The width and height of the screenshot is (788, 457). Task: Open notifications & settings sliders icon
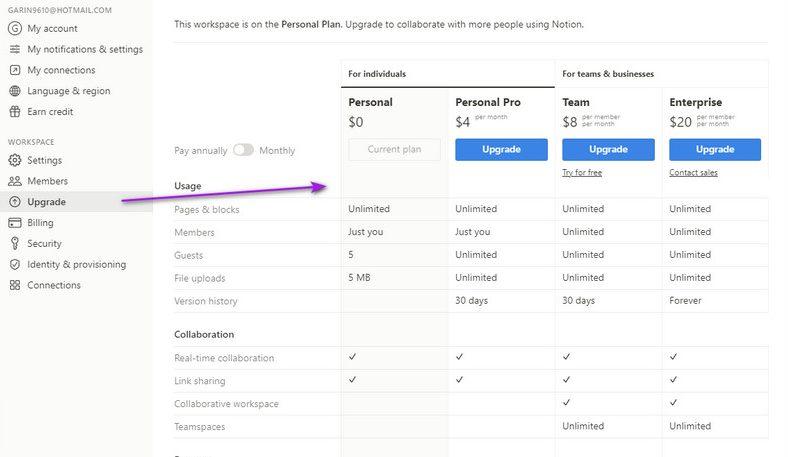coord(15,49)
